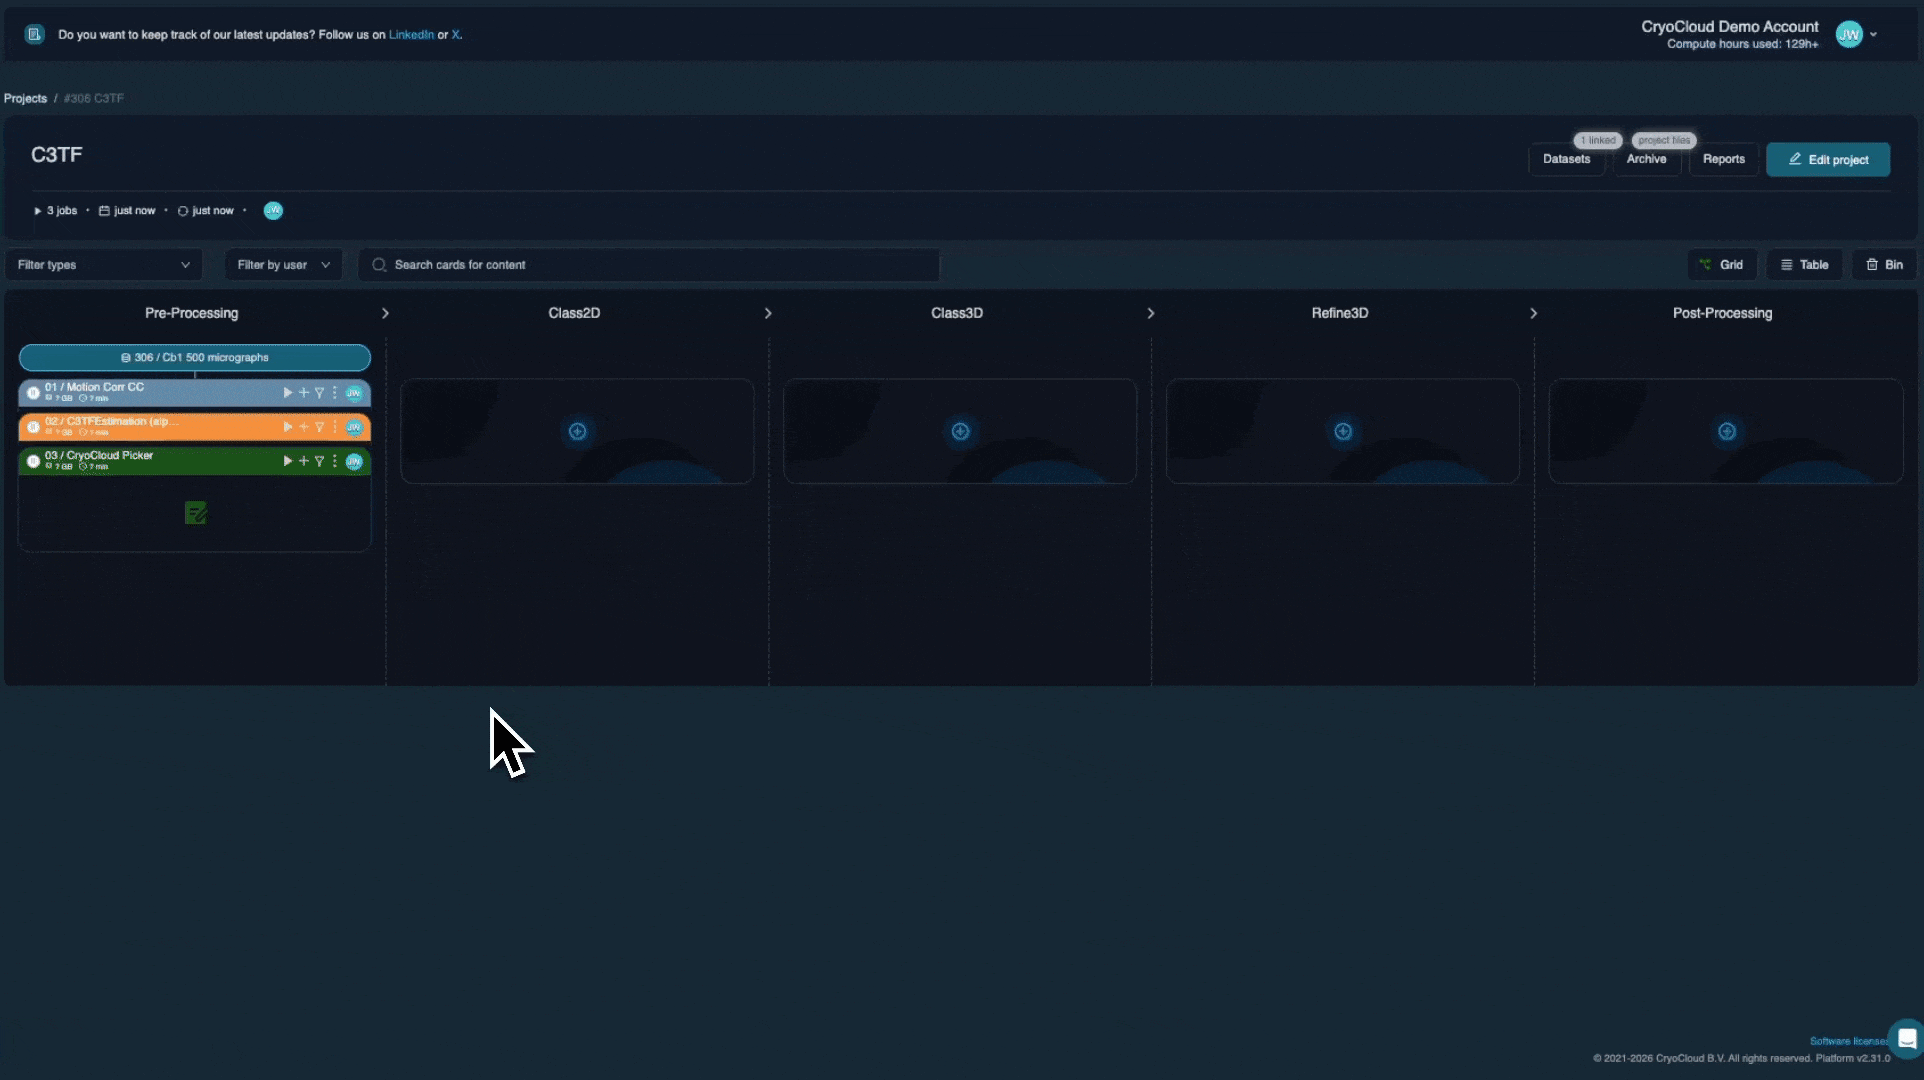Follow the X link in the banner
The height and width of the screenshot is (1080, 1924).
(455, 35)
